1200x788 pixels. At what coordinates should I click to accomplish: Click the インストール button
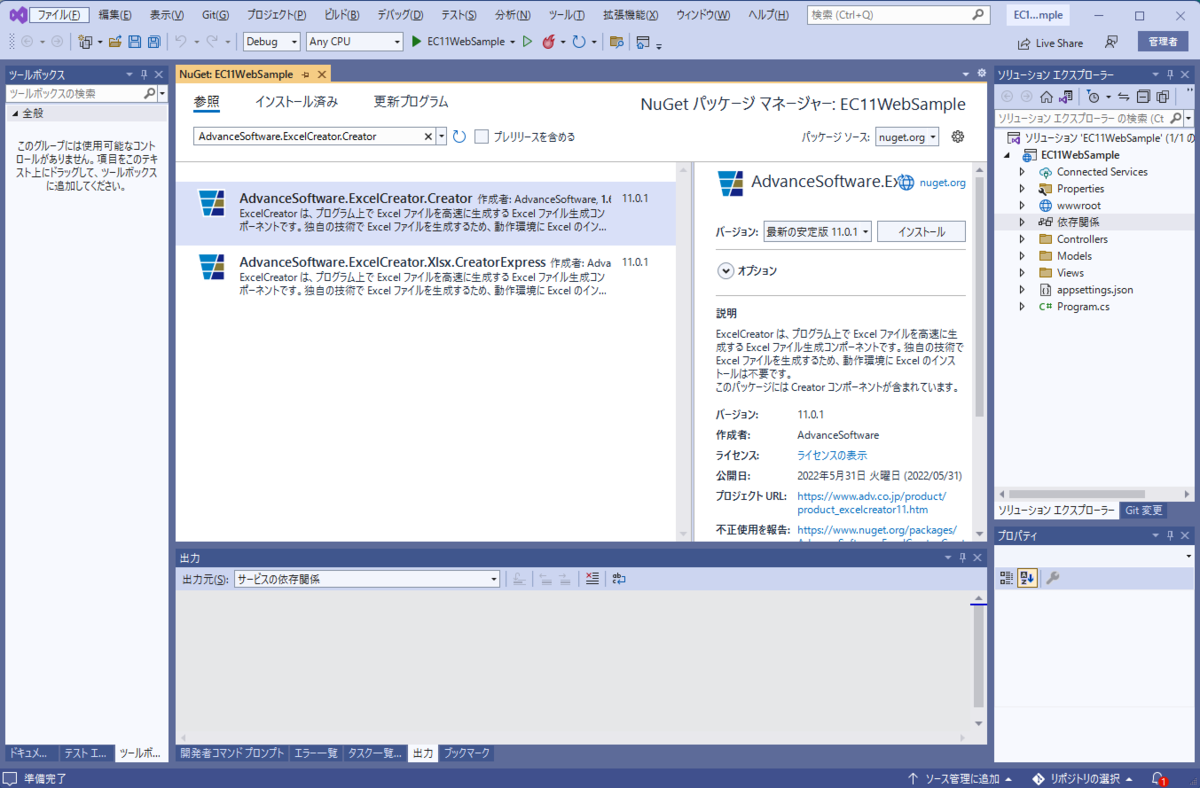pyautogui.click(x=921, y=231)
